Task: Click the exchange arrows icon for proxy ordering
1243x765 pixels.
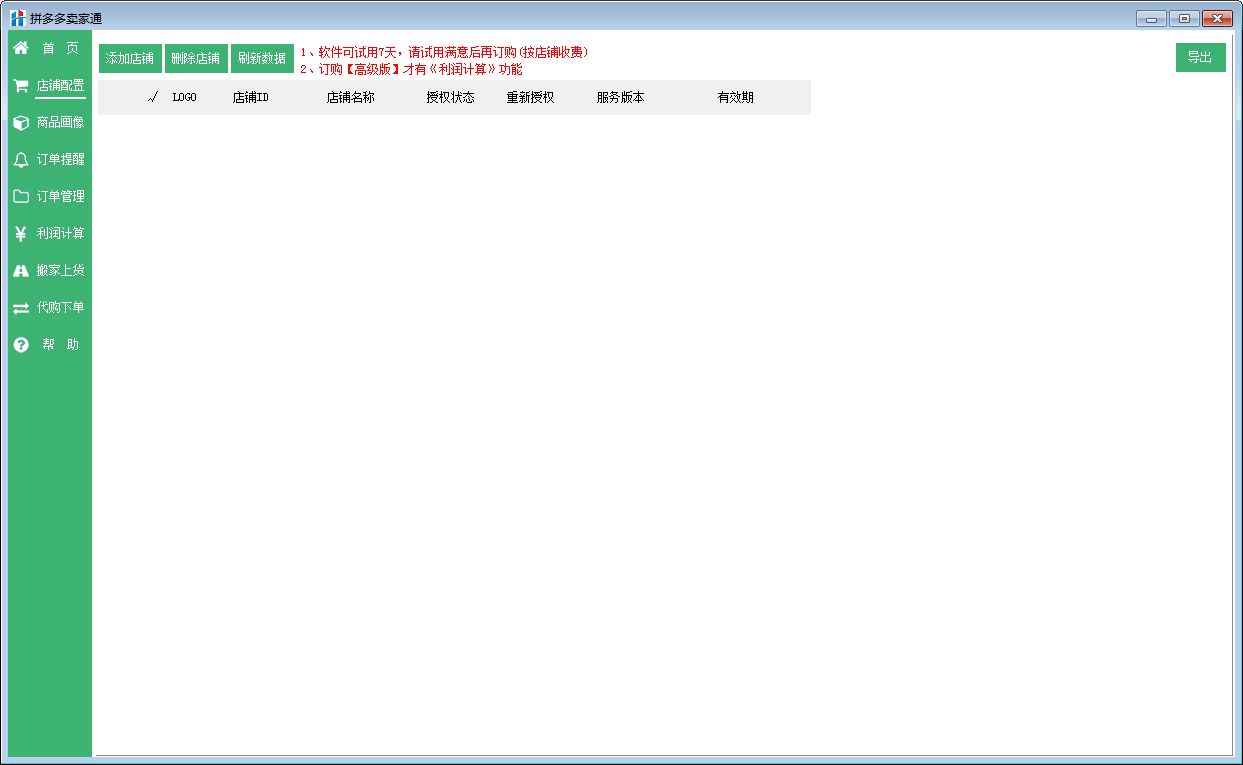Action: pyautogui.click(x=20, y=308)
